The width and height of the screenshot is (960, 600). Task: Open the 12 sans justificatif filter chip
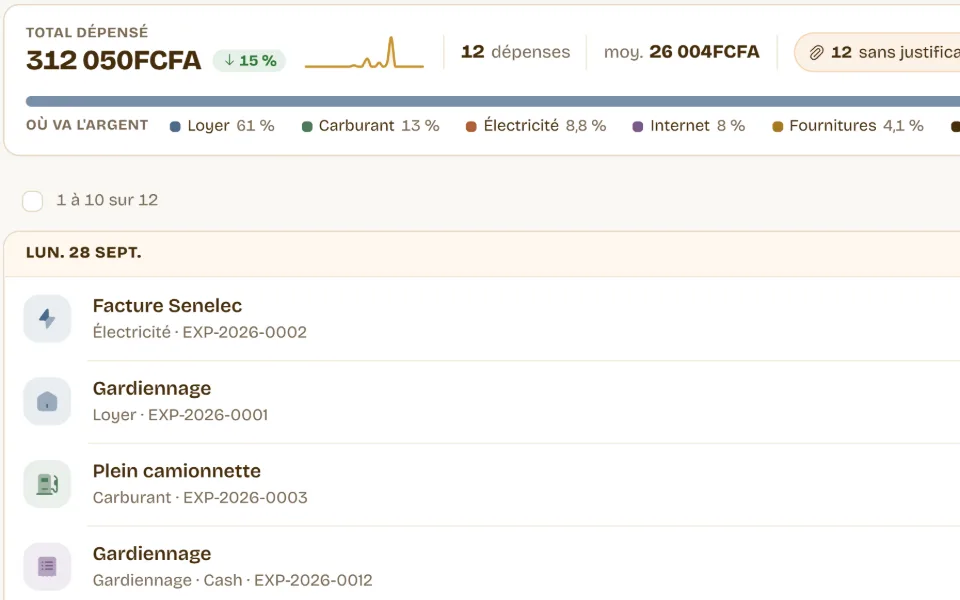pyautogui.click(x=877, y=53)
